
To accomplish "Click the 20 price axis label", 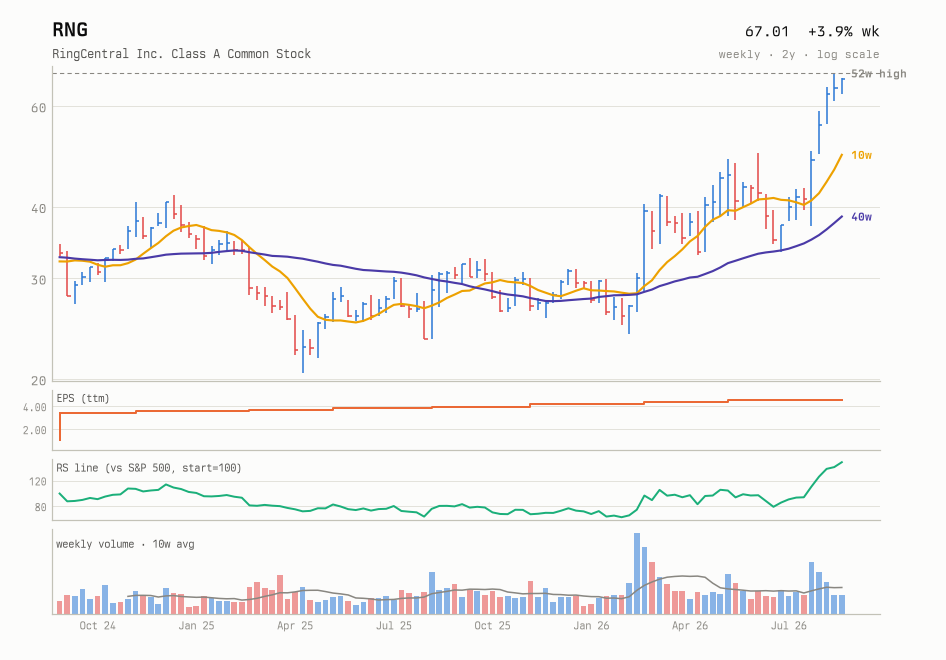I will [x=38, y=380].
